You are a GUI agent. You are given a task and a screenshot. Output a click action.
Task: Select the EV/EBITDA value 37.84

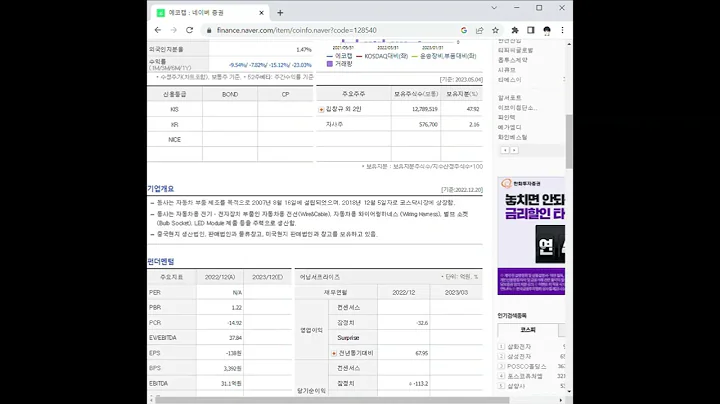click(x=235, y=338)
